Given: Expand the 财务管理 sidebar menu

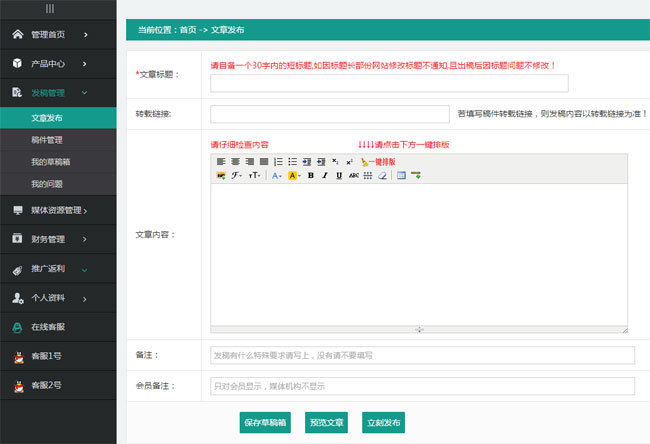Looking at the screenshot, I should tap(58, 239).
